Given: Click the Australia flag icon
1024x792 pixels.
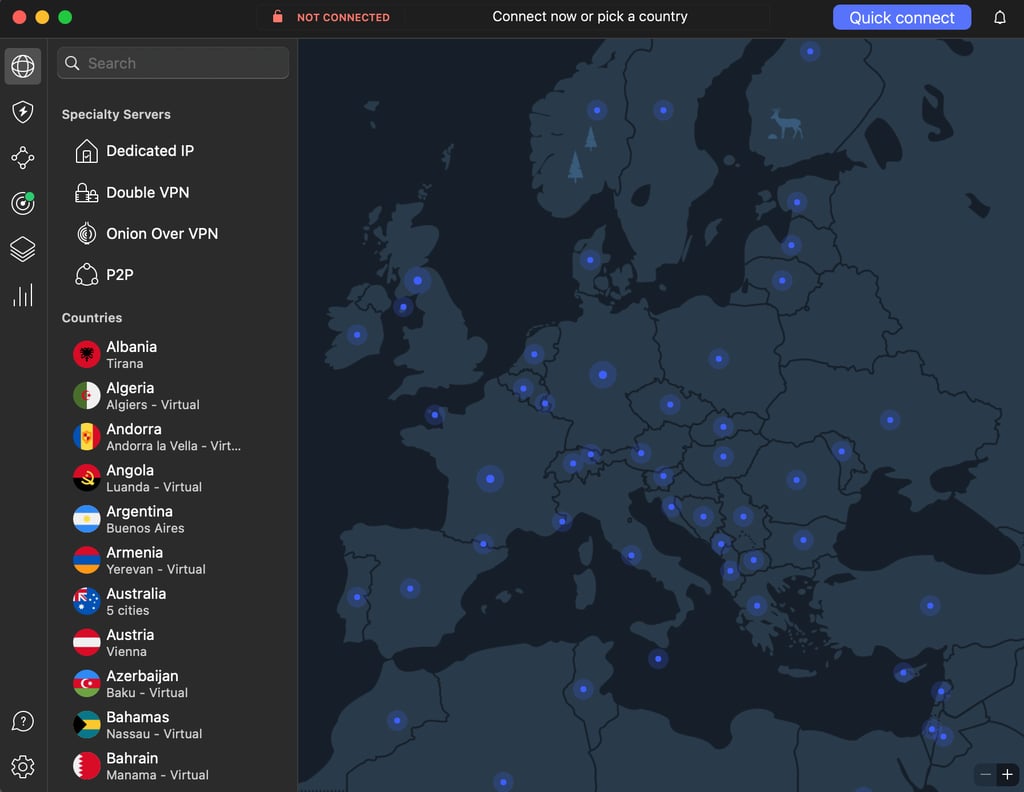Looking at the screenshot, I should point(86,601).
